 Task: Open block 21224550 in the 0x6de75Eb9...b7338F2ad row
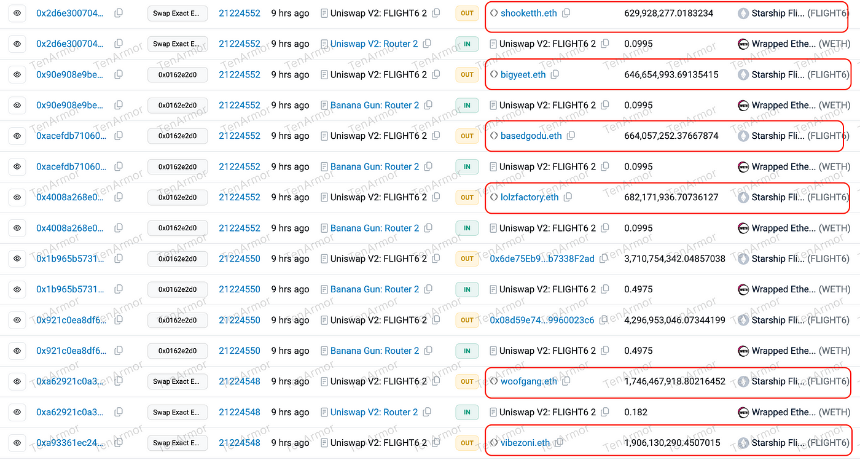(239, 258)
